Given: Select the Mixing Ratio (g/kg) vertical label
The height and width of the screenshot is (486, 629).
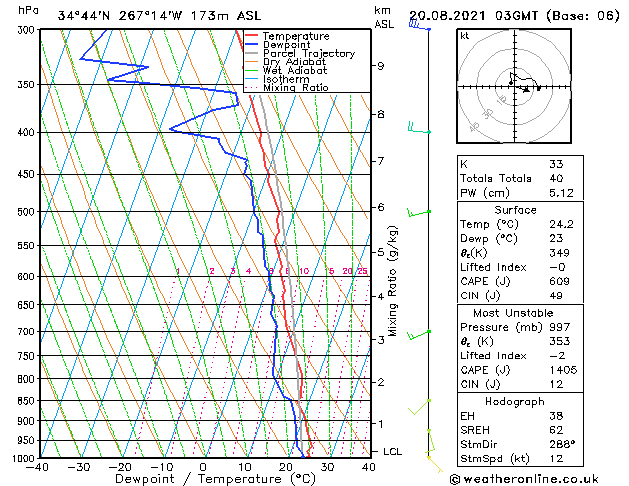Looking at the screenshot, I should pos(392,281).
